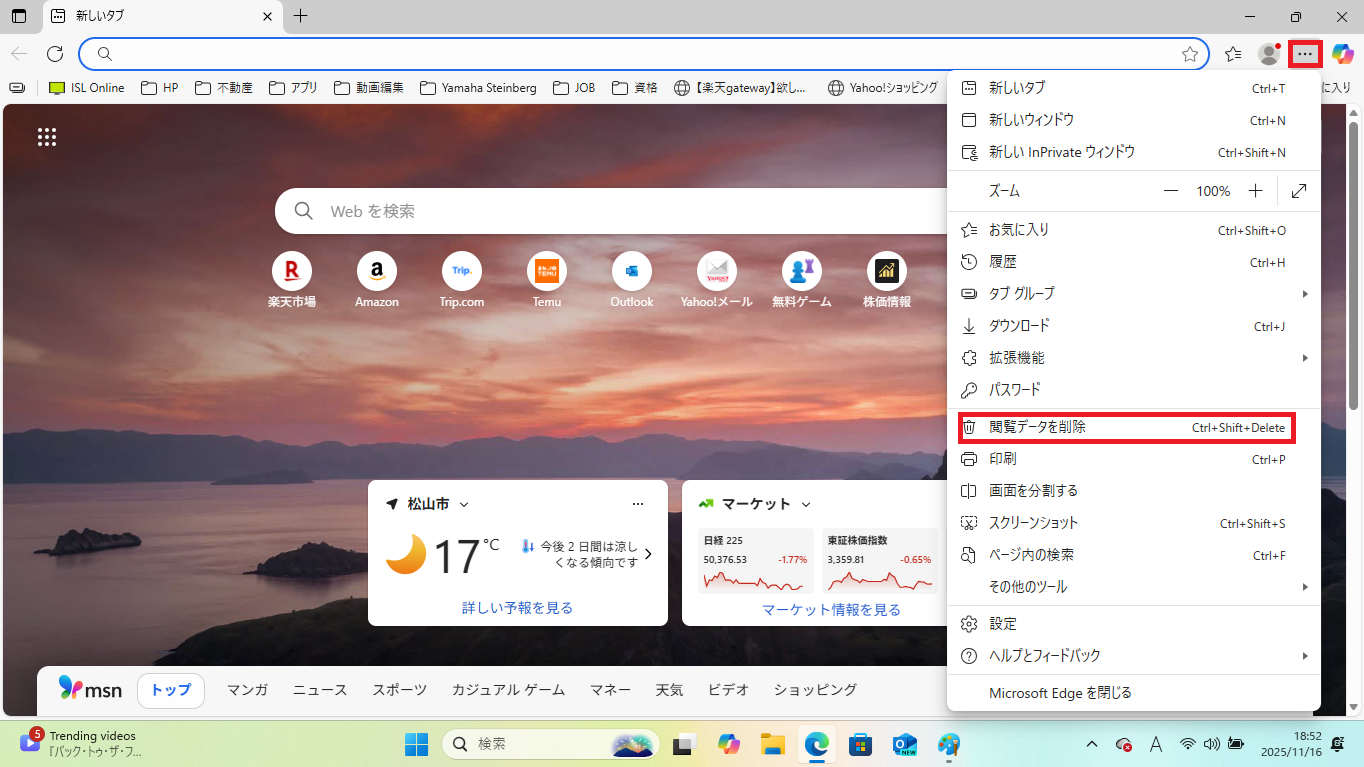The width and height of the screenshot is (1364, 767).
Task: Click the マーケット情報を見る link
Action: click(x=831, y=610)
